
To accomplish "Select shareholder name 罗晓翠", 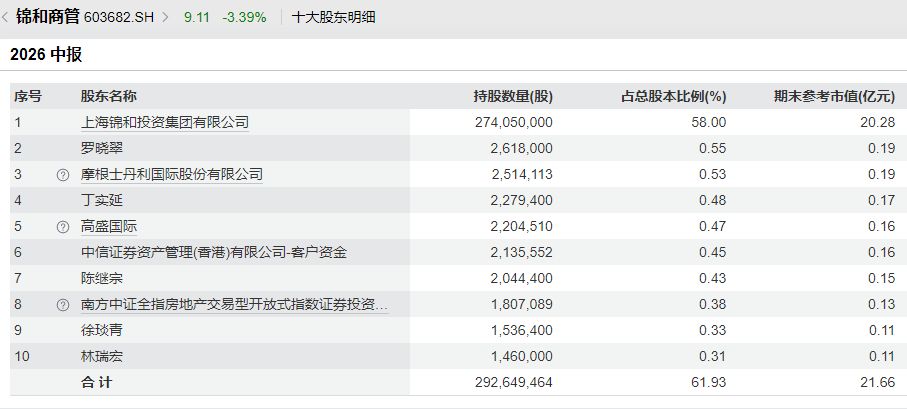I will (x=102, y=149).
